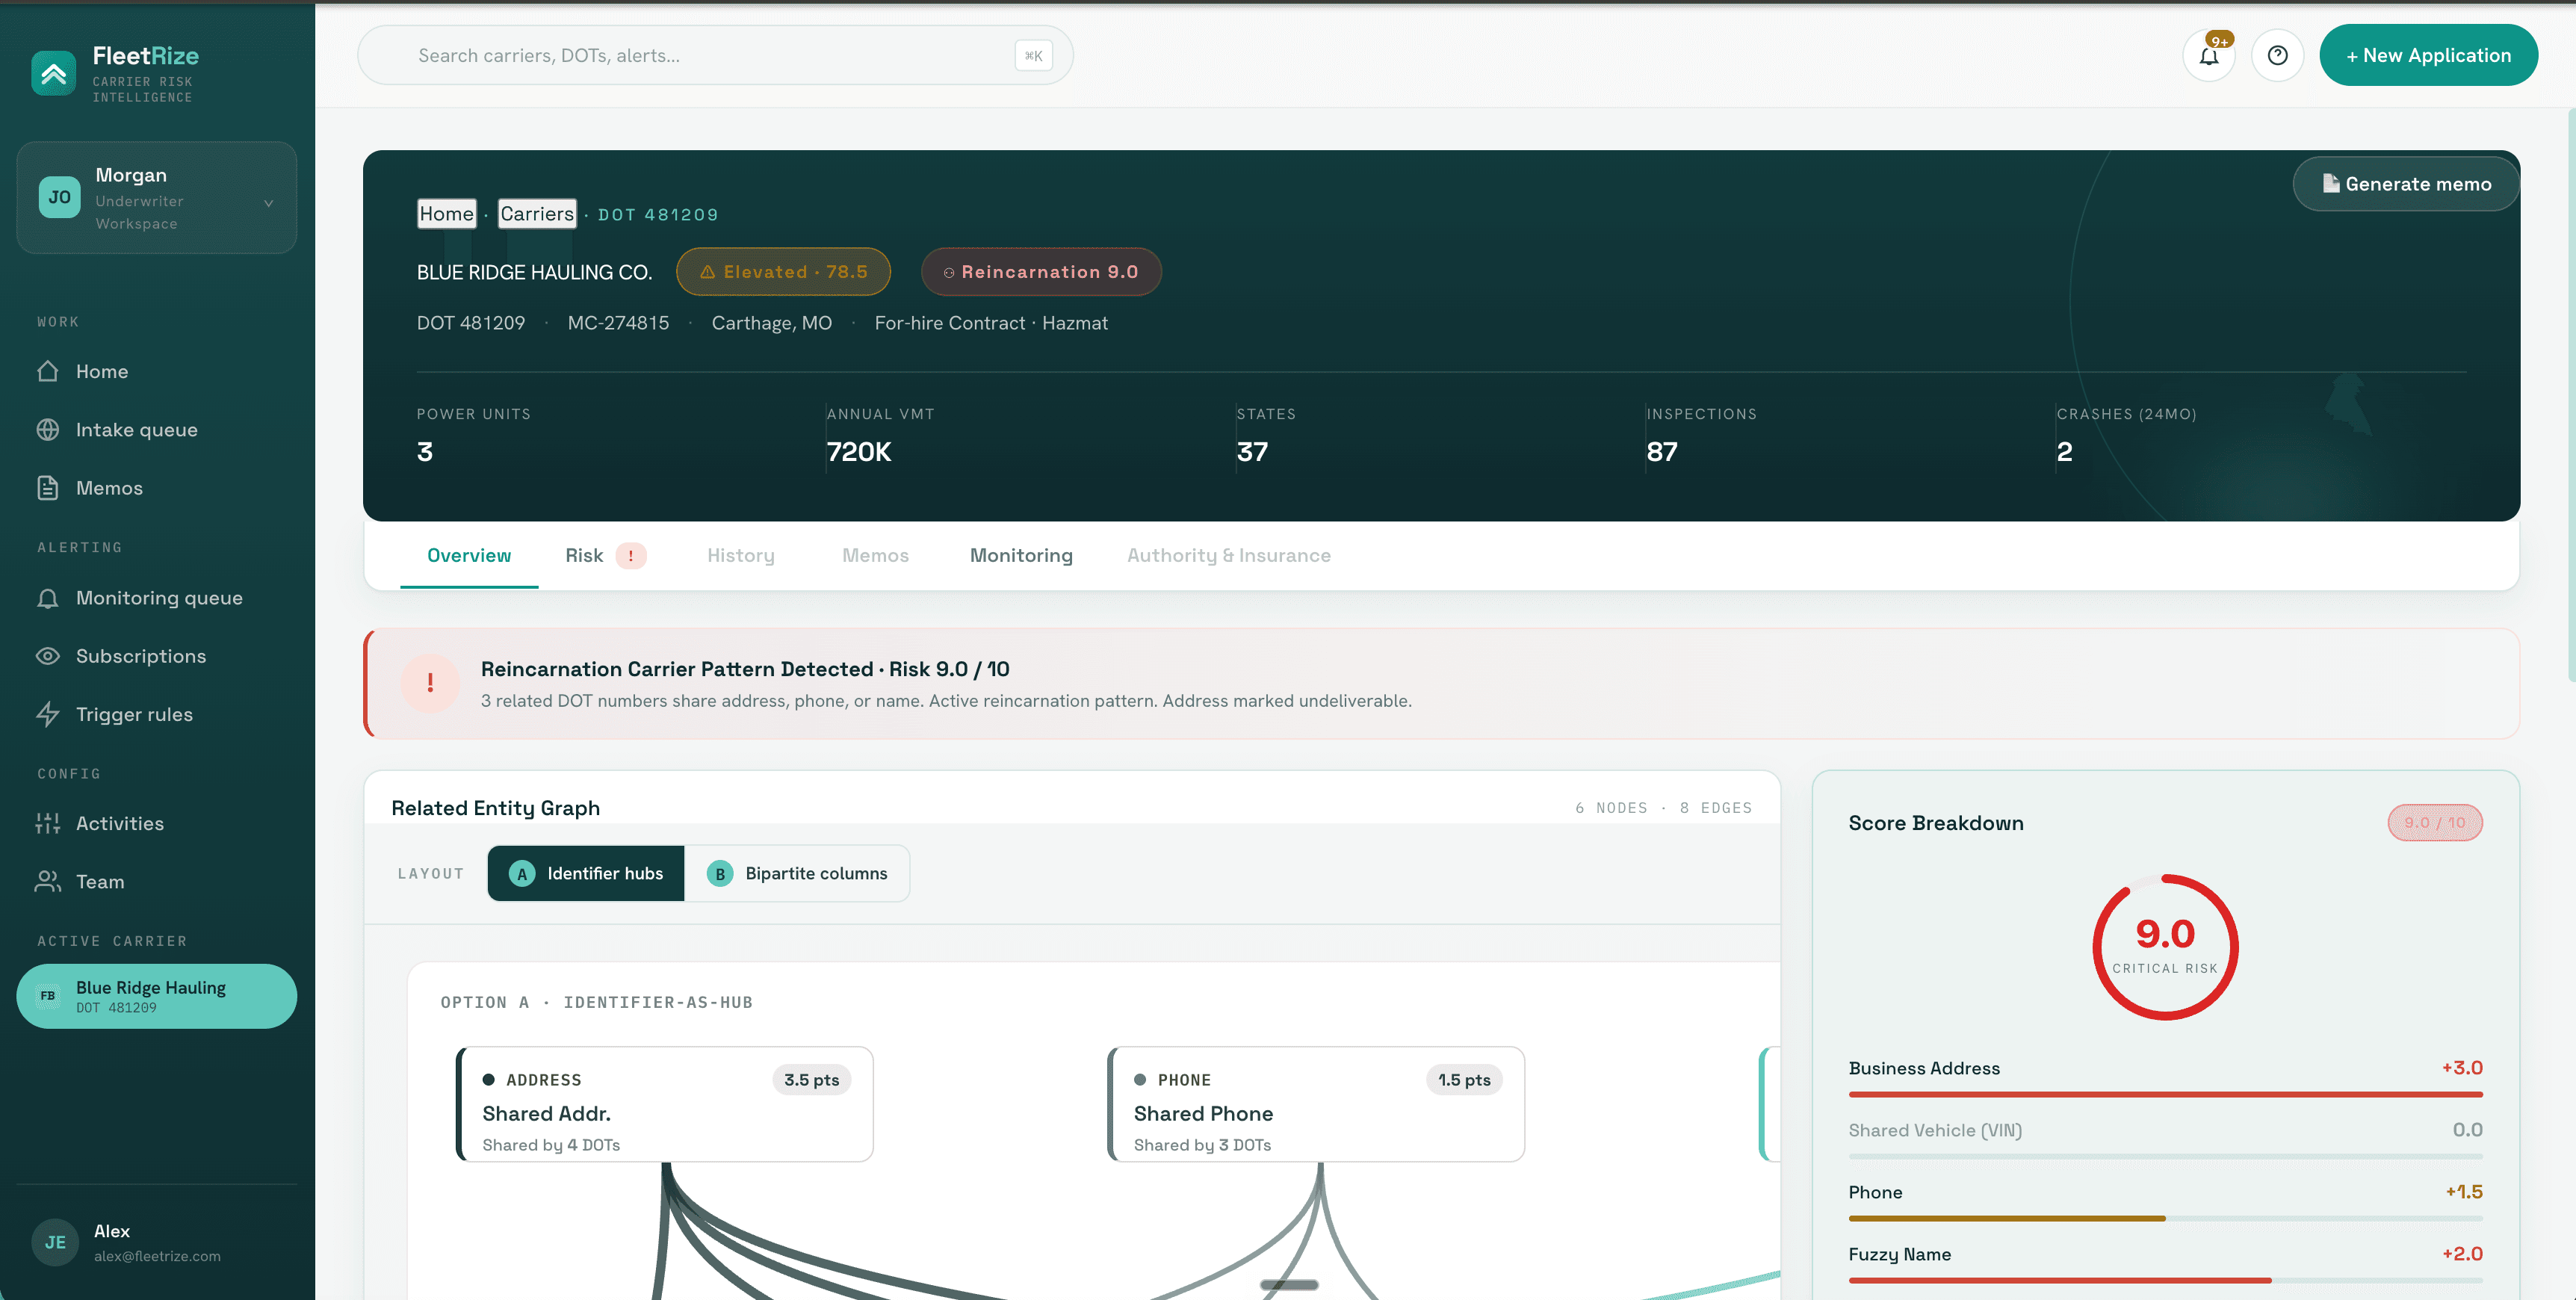Open Blue Ridge Hauling active carrier
The width and height of the screenshot is (2576, 1300).
tap(157, 996)
